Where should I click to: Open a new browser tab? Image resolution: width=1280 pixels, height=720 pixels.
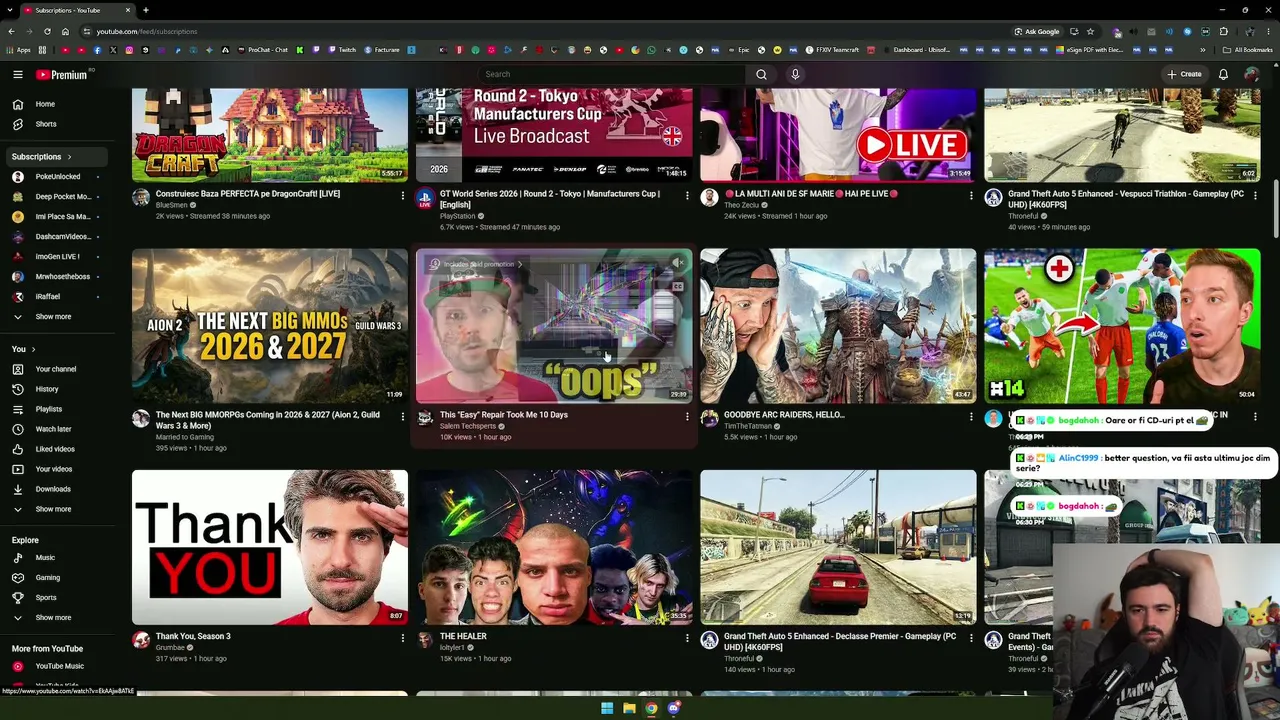pos(146,10)
